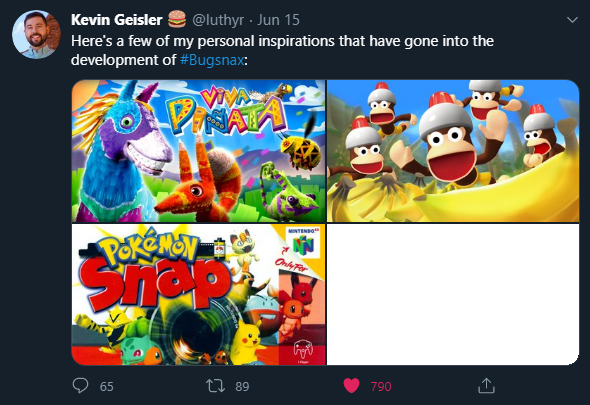Open the blank white fourth image
This screenshot has height=405, width=590.
453,294
